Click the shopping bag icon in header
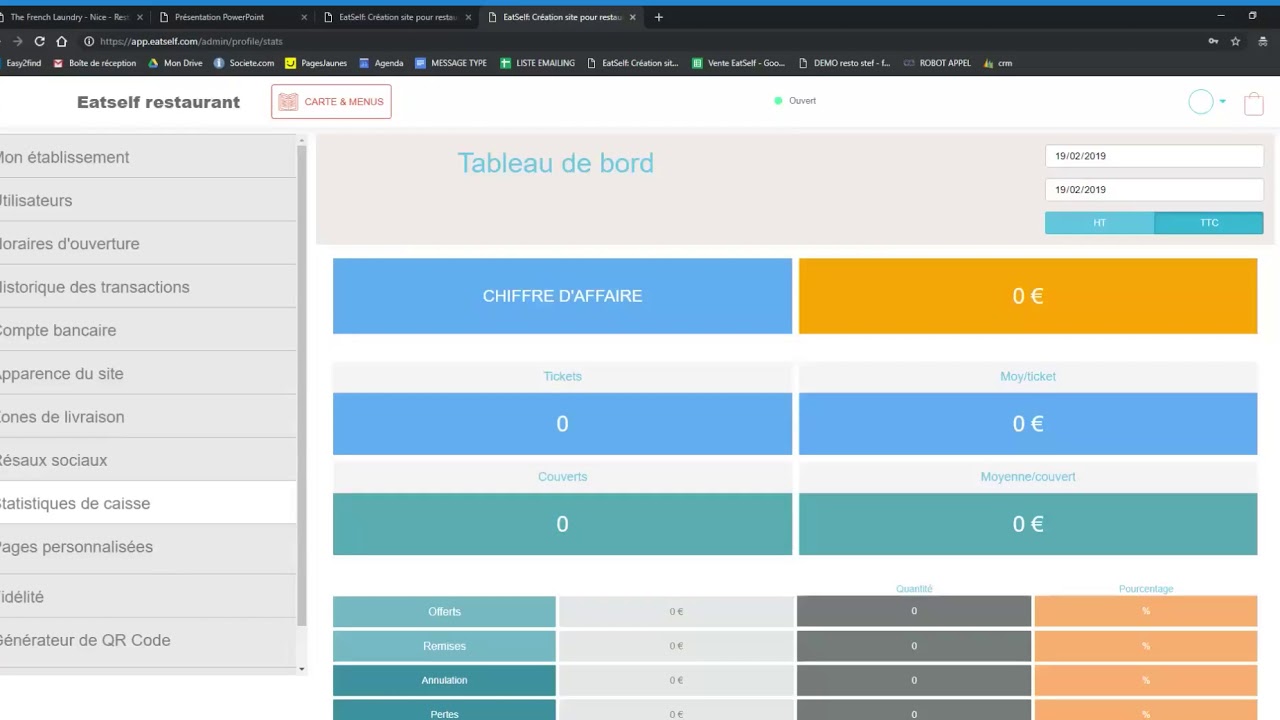 coord(1254,103)
